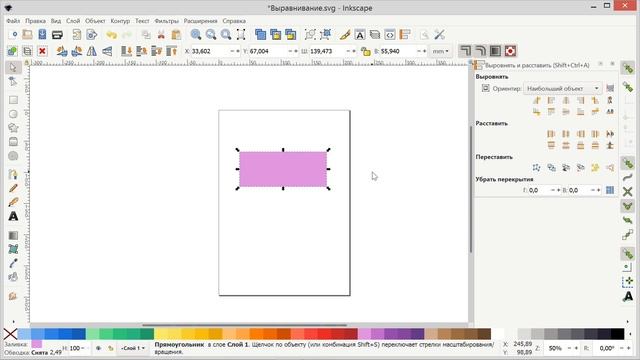Image resolution: width=640 pixels, height=360 pixels.
Task: Select the Color picker dropper tool
Action: [13, 263]
